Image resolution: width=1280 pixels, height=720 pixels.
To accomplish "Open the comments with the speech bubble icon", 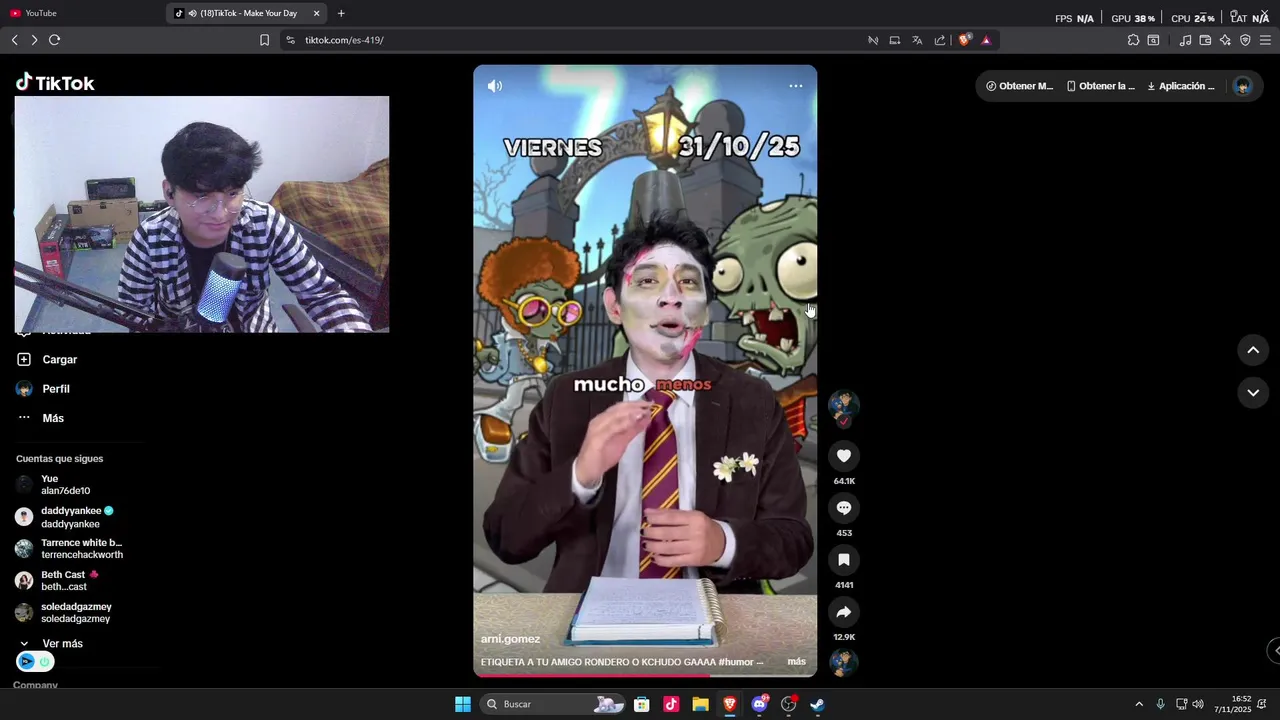I will (x=844, y=508).
